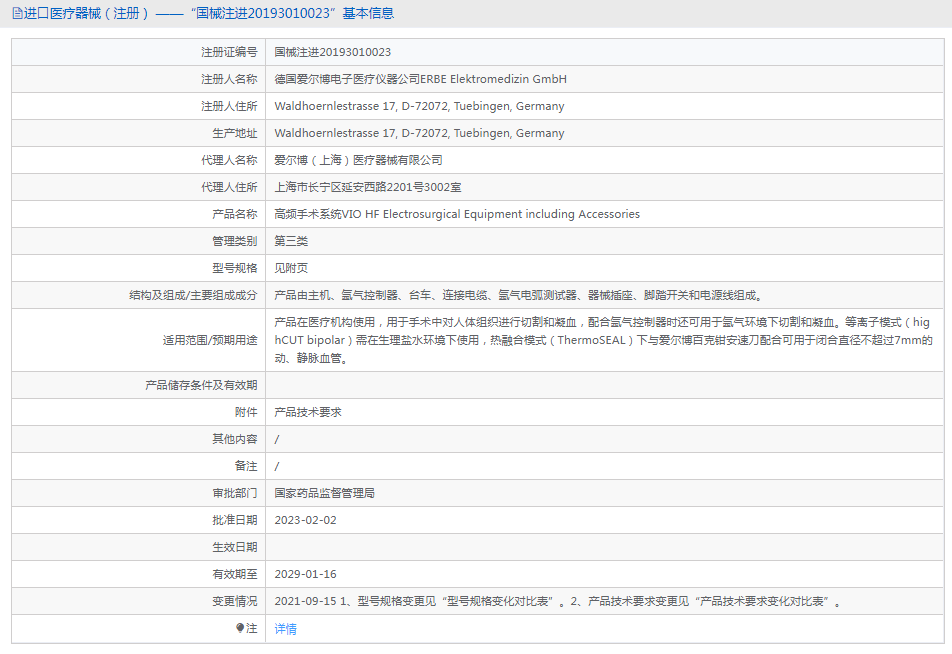This screenshot has height=654, width=952.
Task: Click the 有效期至 value 2029-01-16
Action: 305,574
